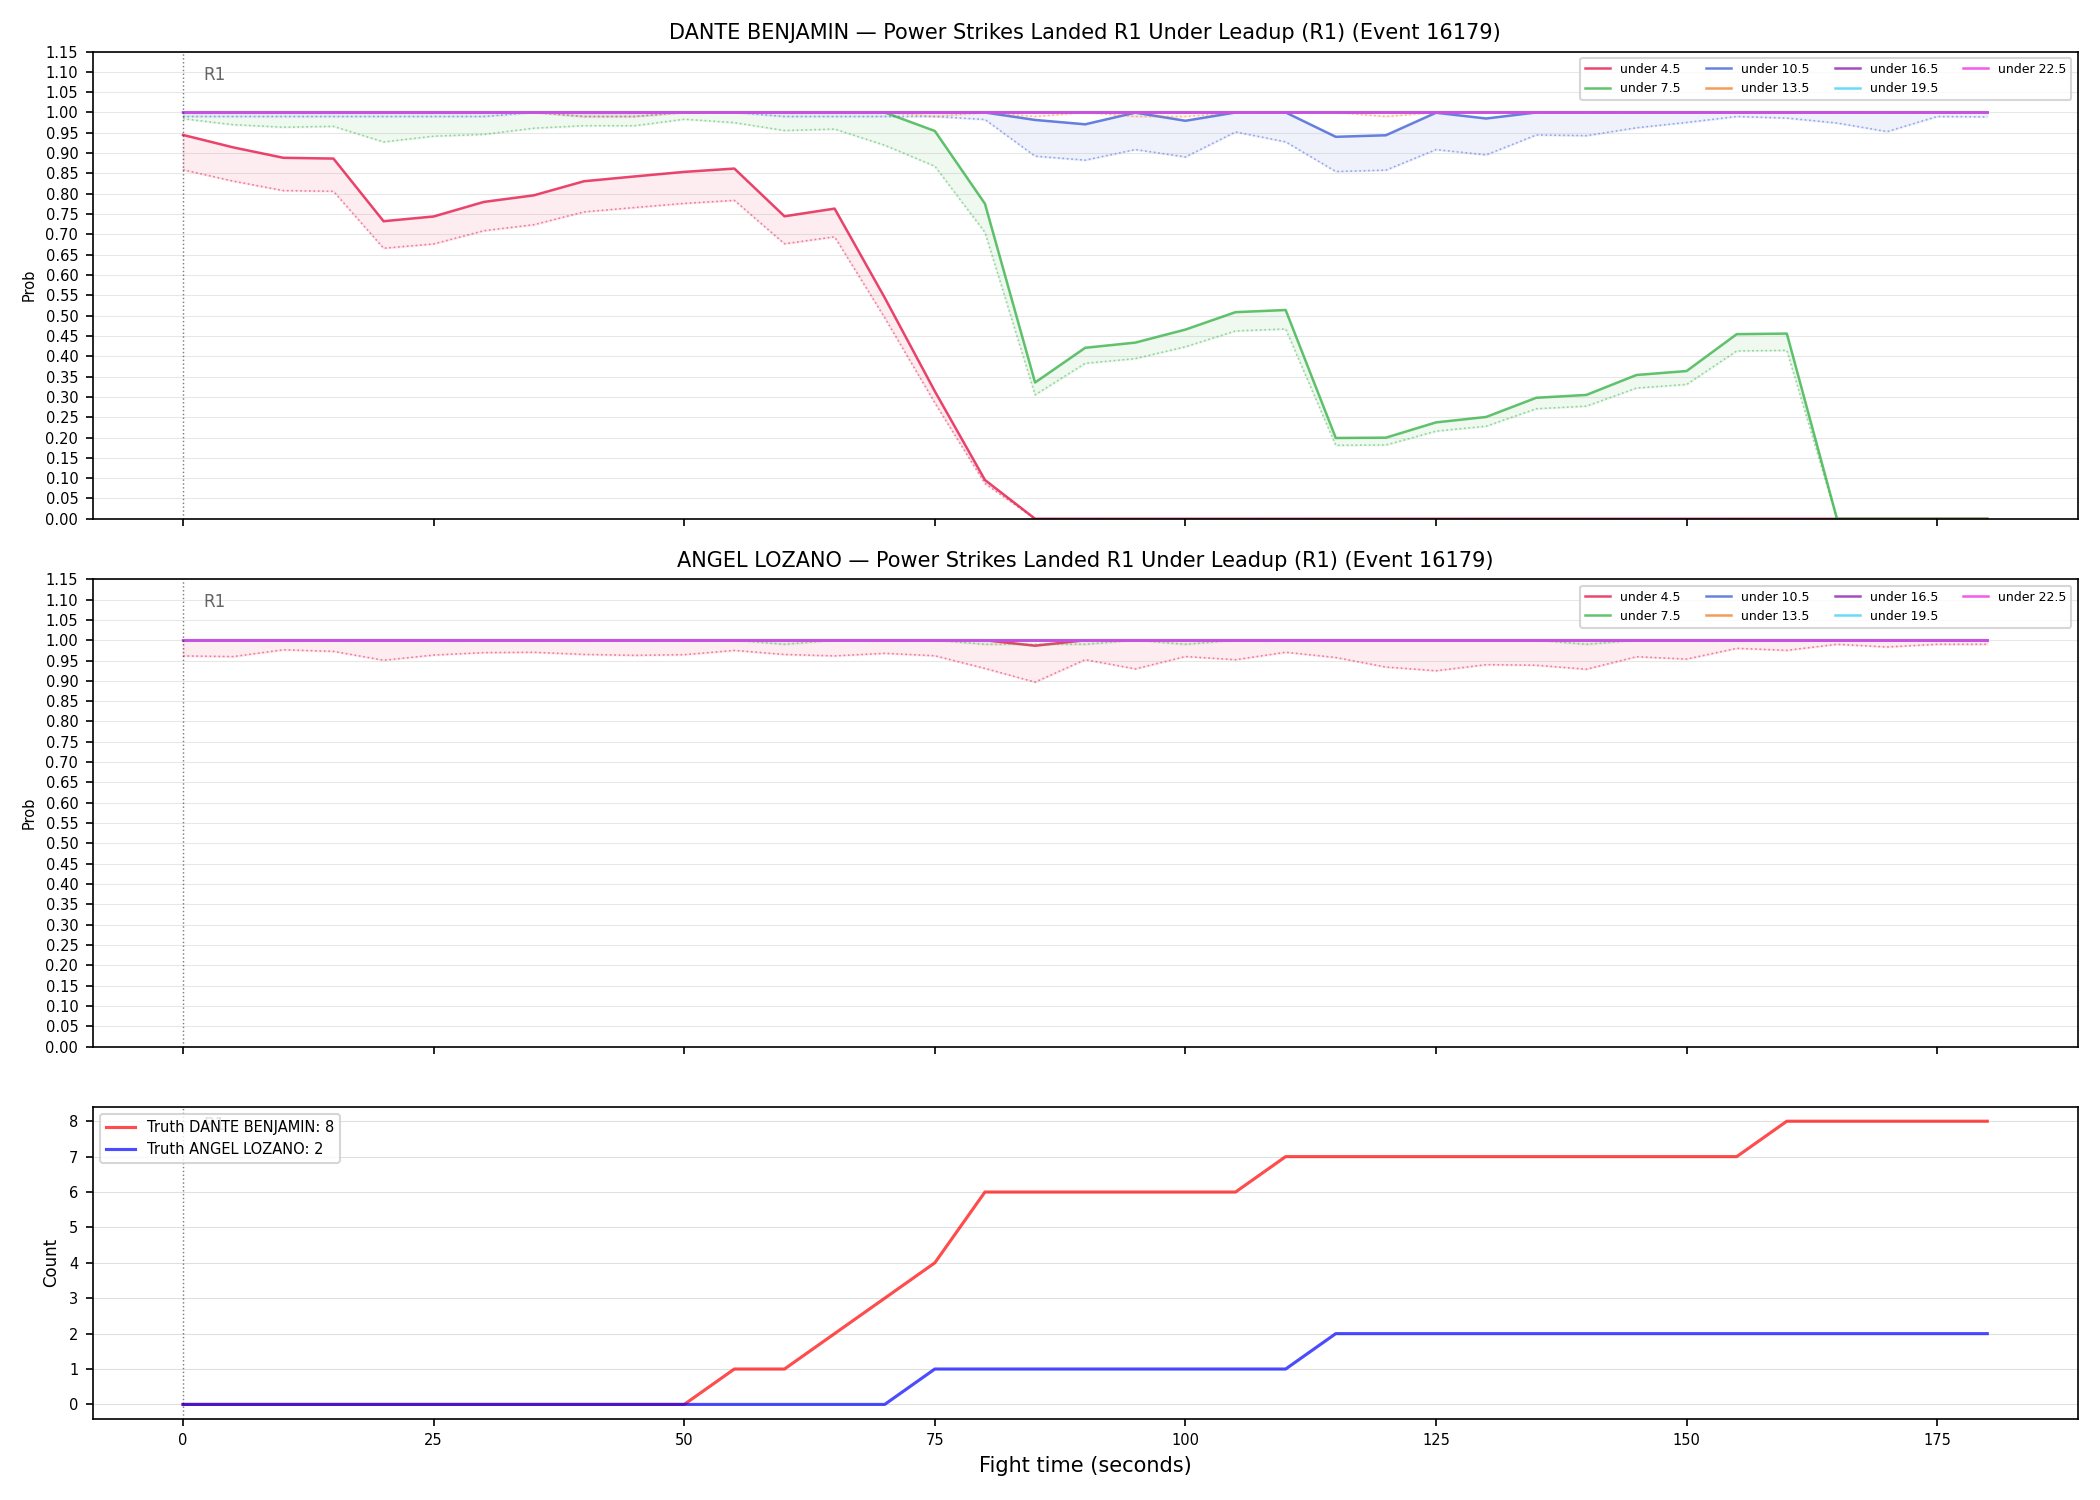Pick 'under 4.5' in Angel Lozano chart legend

1633,597
